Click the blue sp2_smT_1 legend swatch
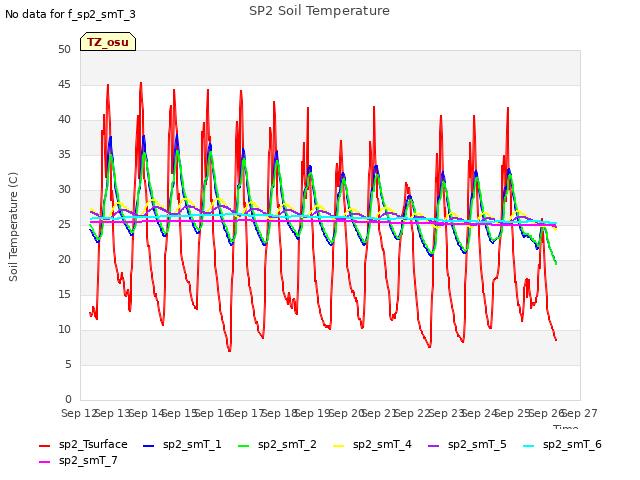 click(149, 446)
